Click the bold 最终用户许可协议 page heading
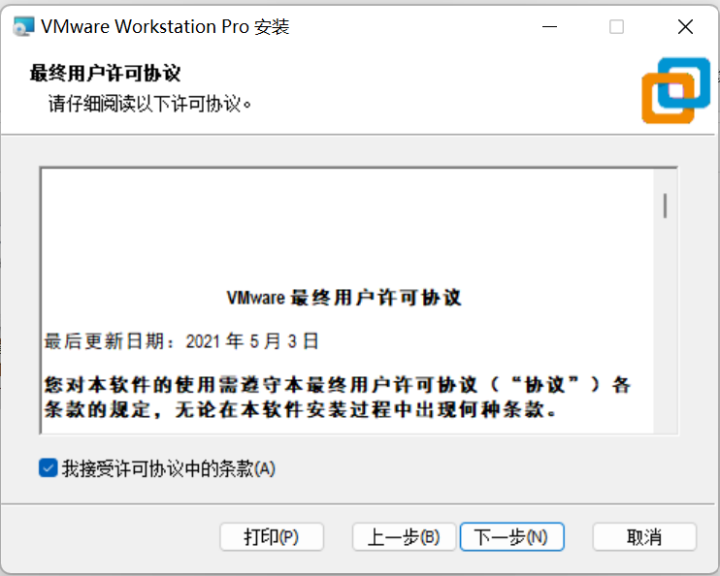This screenshot has width=720, height=576. [105, 73]
